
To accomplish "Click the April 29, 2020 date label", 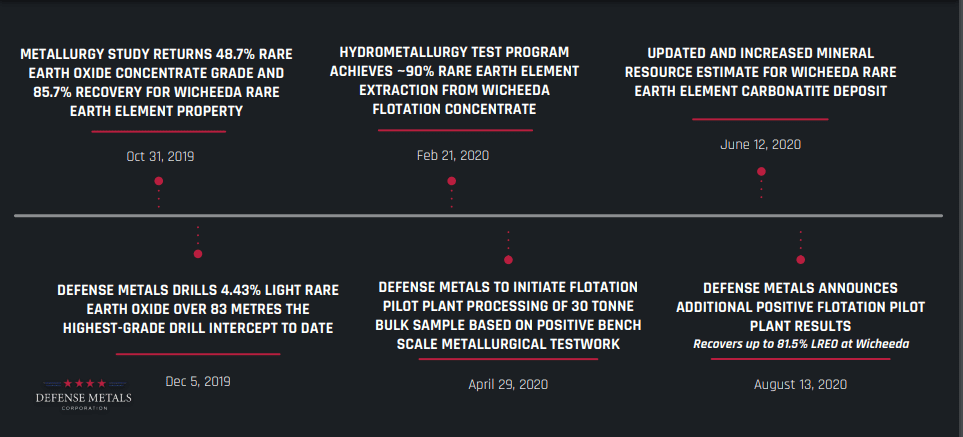I will [x=508, y=385].
